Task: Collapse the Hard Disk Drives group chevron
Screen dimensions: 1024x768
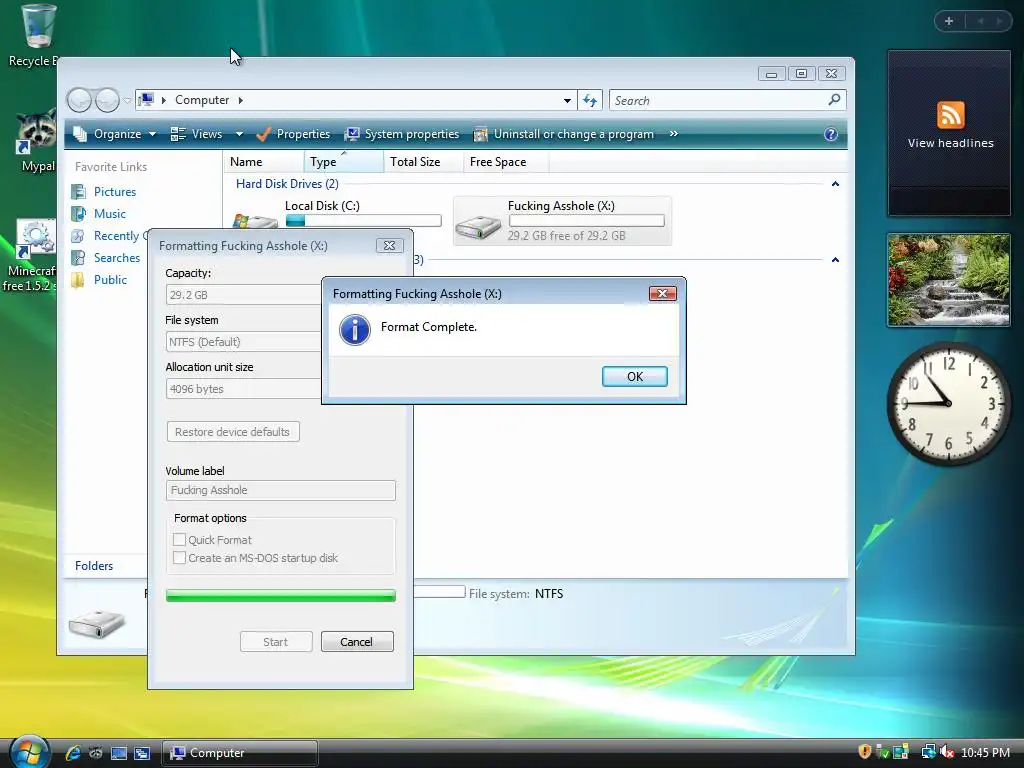Action: [835, 184]
